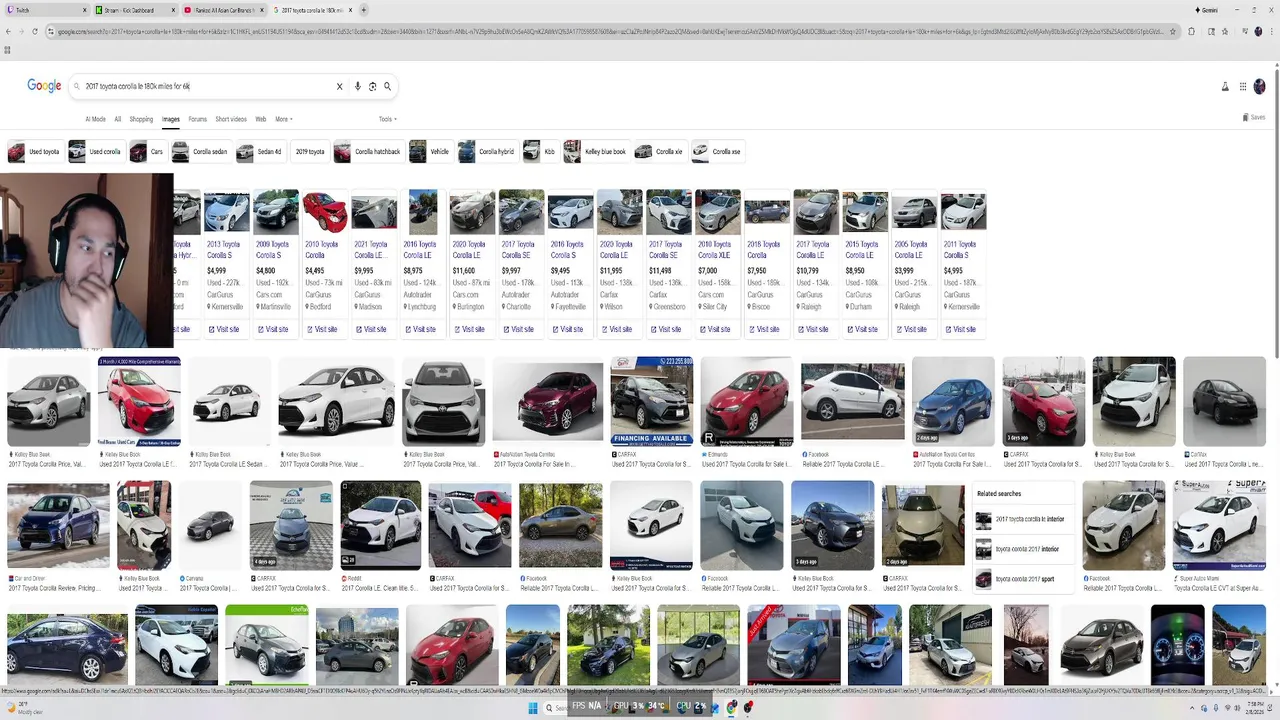The height and width of the screenshot is (720, 1280).
Task: Filter by Corolla xse chip
Action: click(718, 152)
